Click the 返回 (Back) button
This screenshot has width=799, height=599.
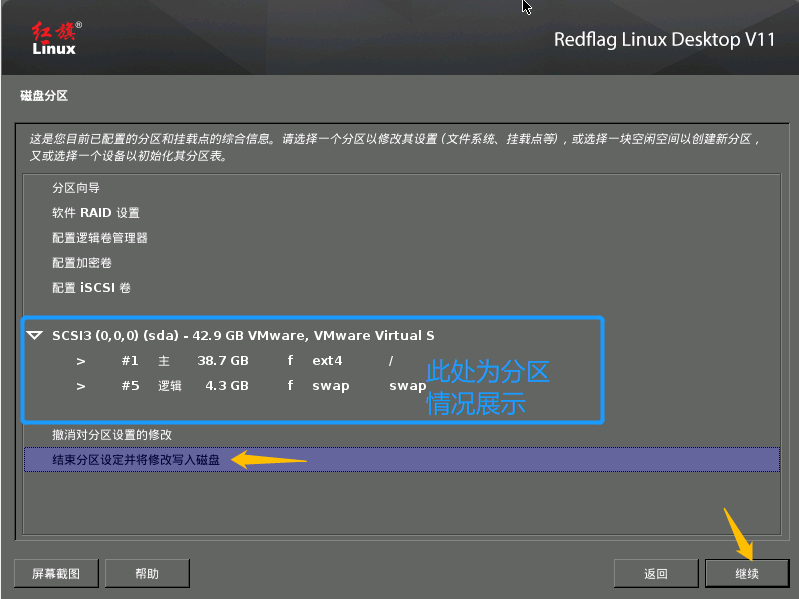coord(655,574)
